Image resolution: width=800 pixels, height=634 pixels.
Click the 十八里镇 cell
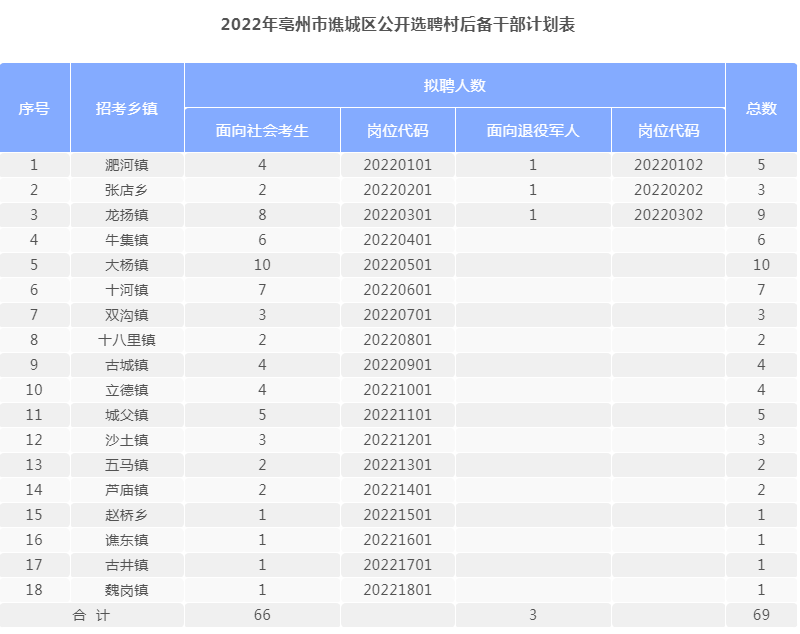(127, 340)
